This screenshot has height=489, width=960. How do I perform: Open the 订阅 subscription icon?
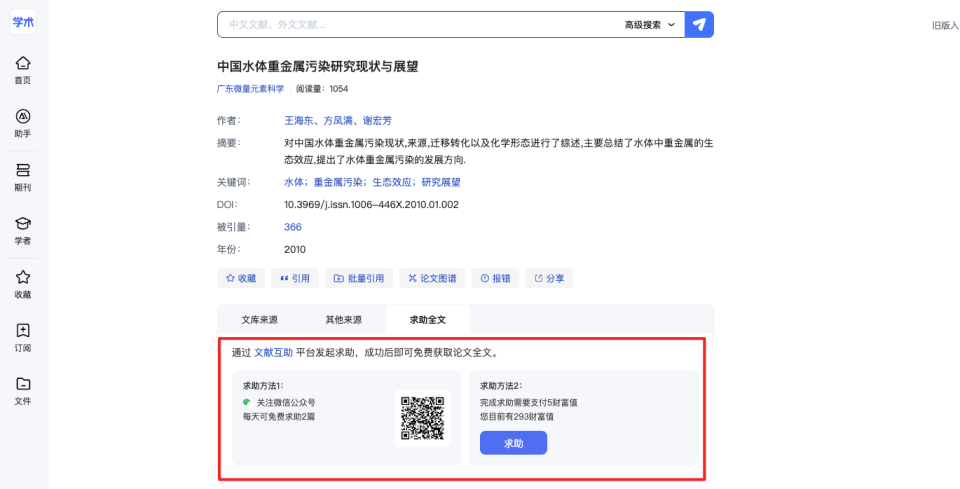tap(23, 338)
